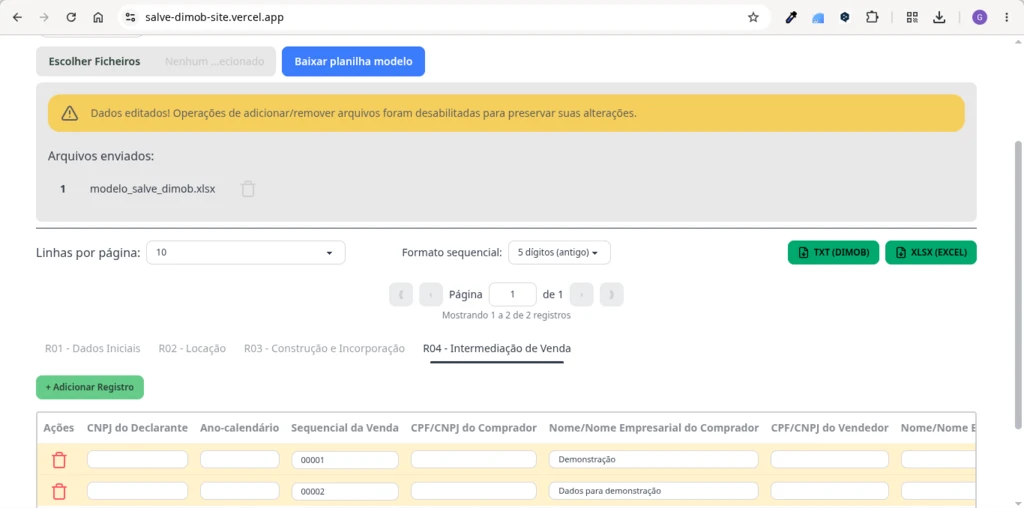
Task: Jump to the last page of records
Action: [x=611, y=294]
